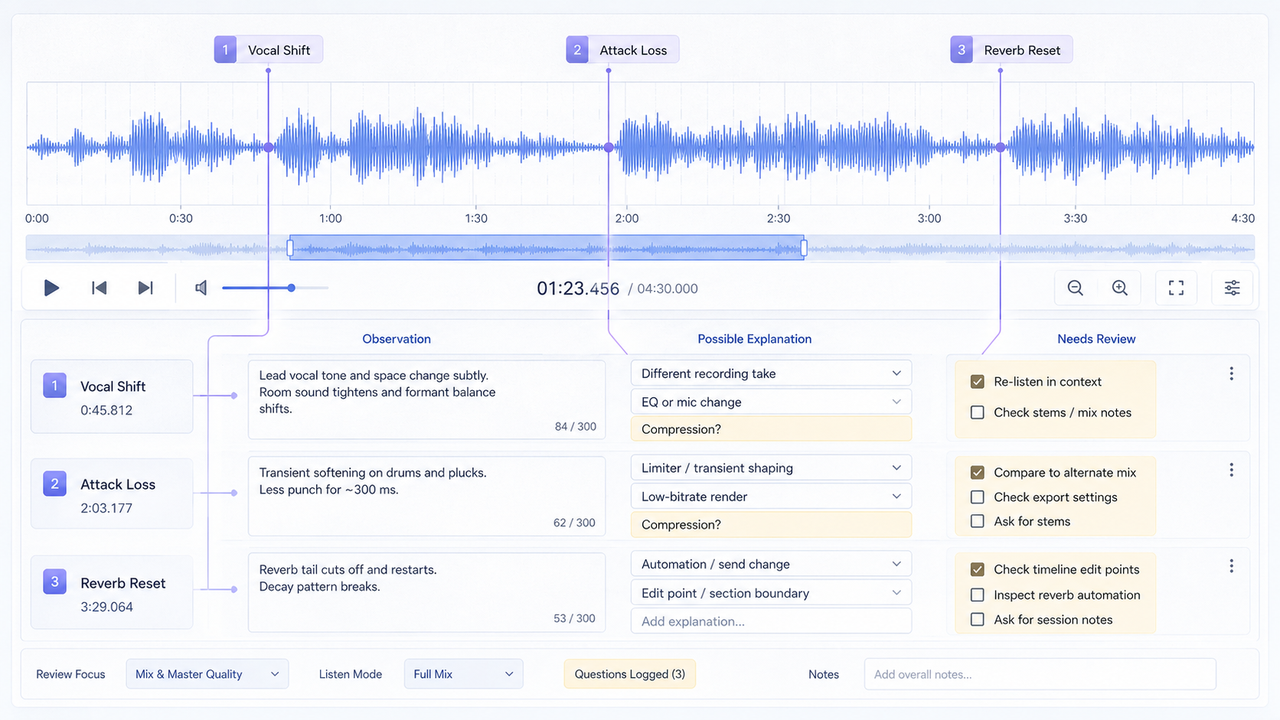
Task: Check the Check stems / mix notes box
Action: pos(977,412)
